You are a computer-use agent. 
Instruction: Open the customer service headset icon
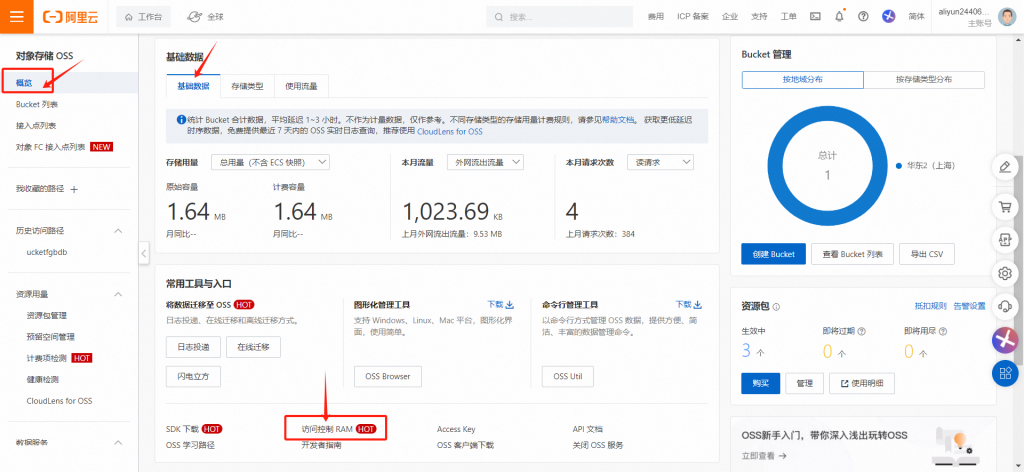click(x=1005, y=305)
